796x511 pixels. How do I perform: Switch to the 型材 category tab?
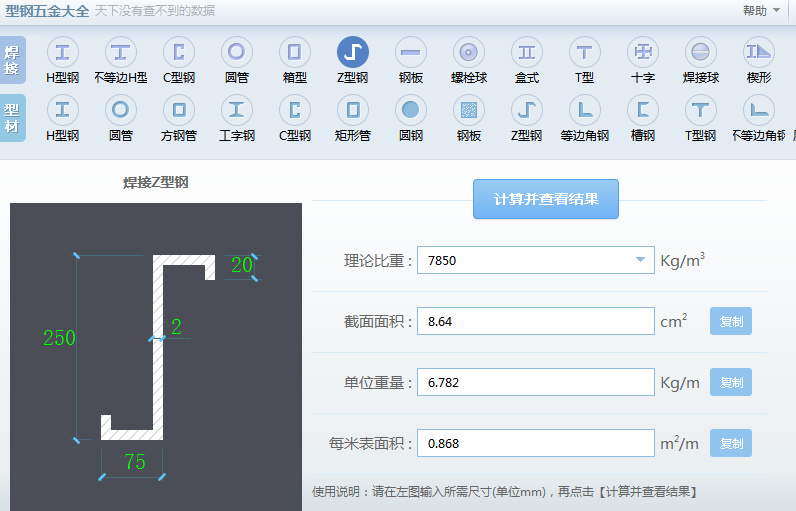pyautogui.click(x=12, y=118)
